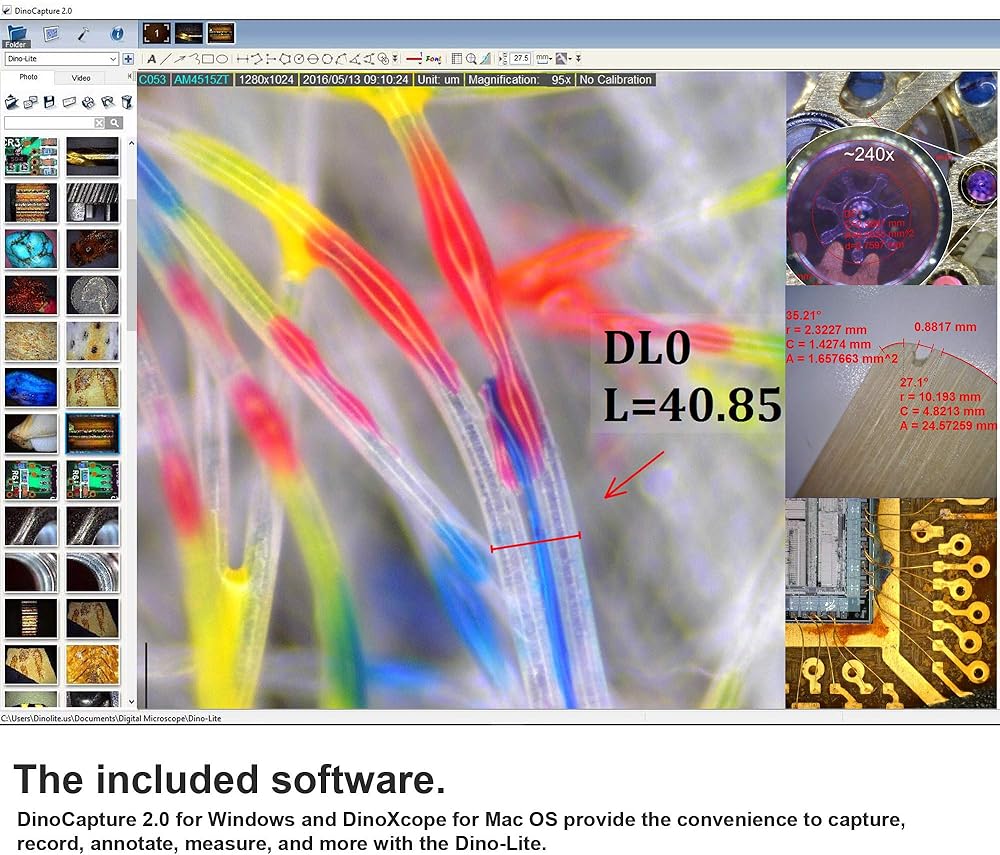
Task: Switch to the Photo tab
Action: click(x=29, y=77)
